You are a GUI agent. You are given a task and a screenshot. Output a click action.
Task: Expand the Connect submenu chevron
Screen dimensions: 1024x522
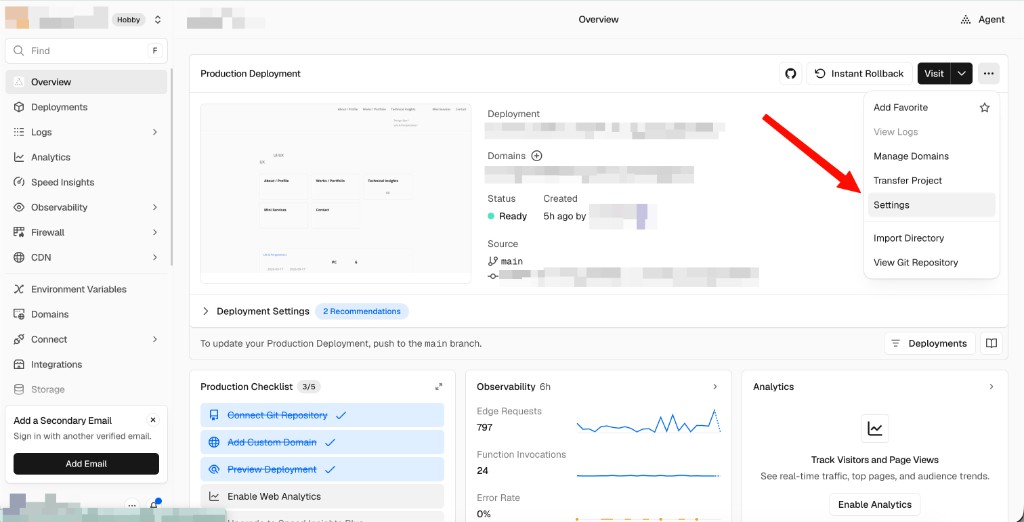[155, 340]
